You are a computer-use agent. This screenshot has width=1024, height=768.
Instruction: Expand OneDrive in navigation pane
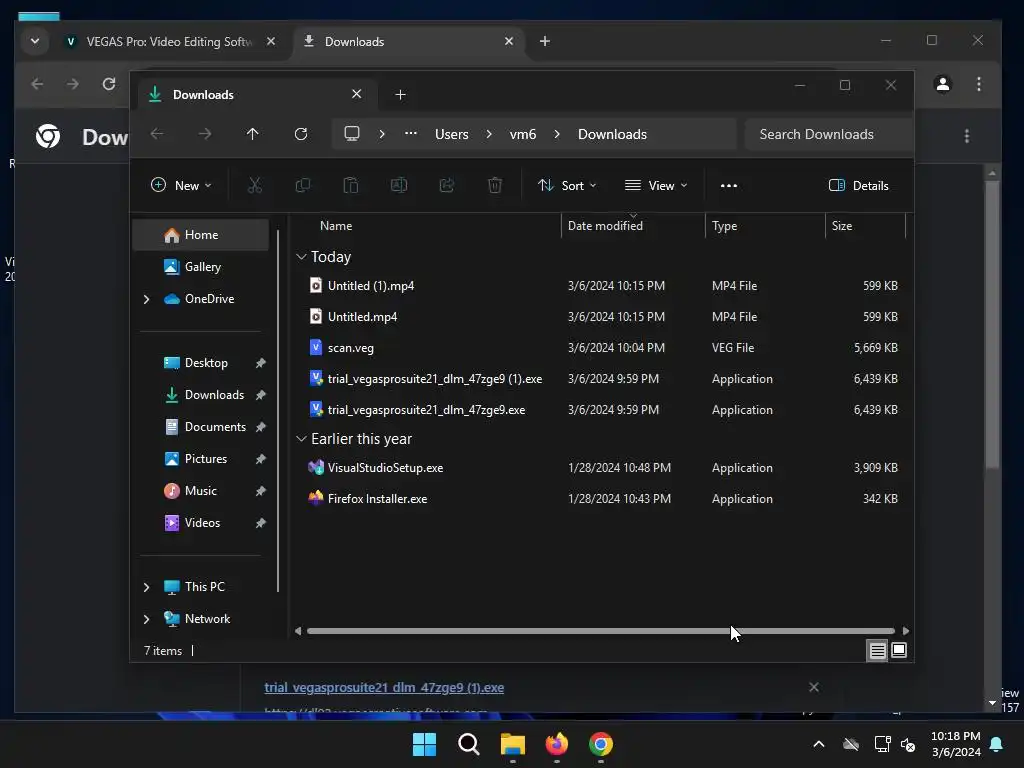(146, 299)
